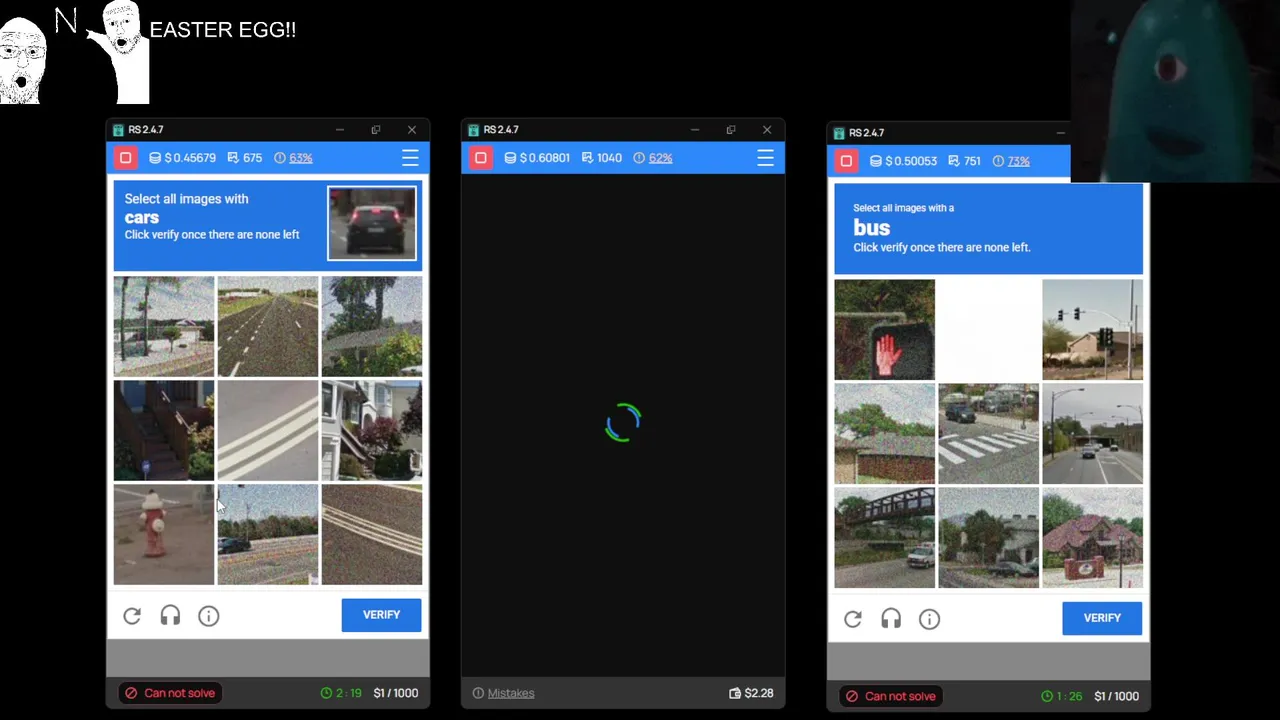The width and height of the screenshot is (1280, 720).
Task: Select bus tile with house and parked car
Action: (989, 538)
